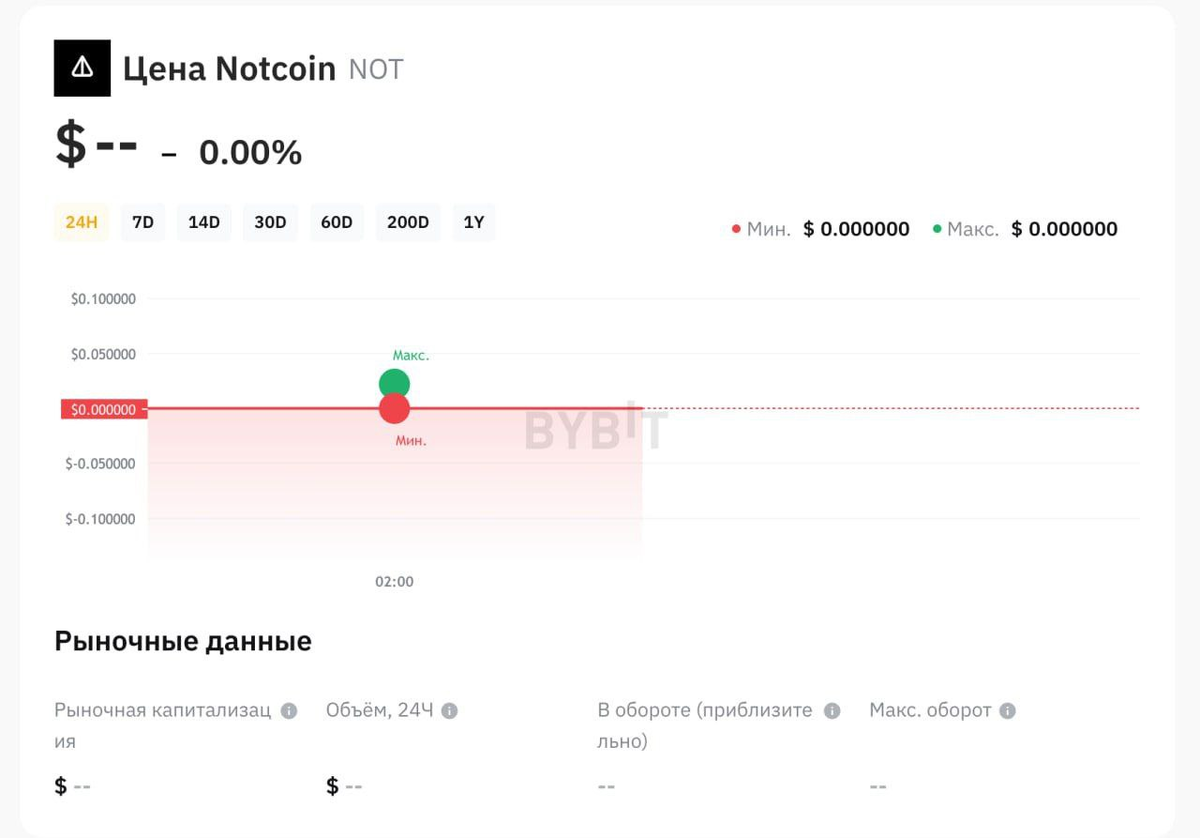Click the highlighted 24H timeframe
The image size is (1200, 838).
81,222
